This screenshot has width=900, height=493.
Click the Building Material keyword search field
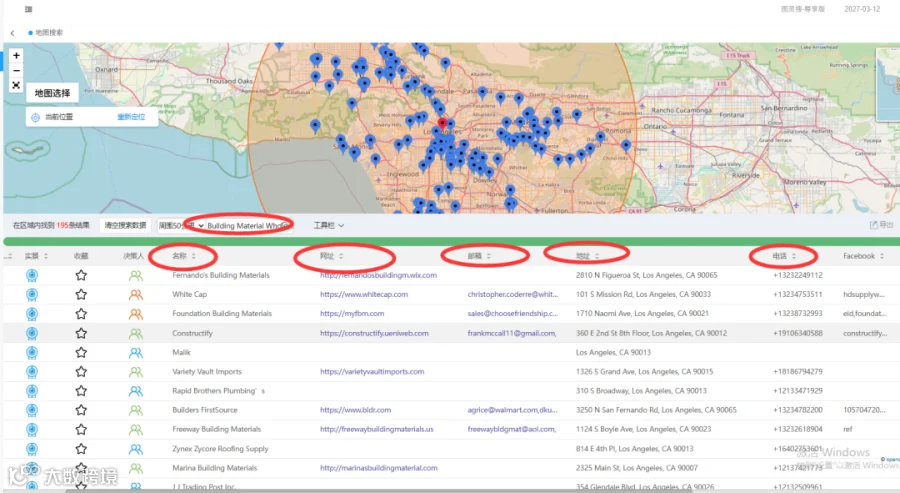pos(249,226)
